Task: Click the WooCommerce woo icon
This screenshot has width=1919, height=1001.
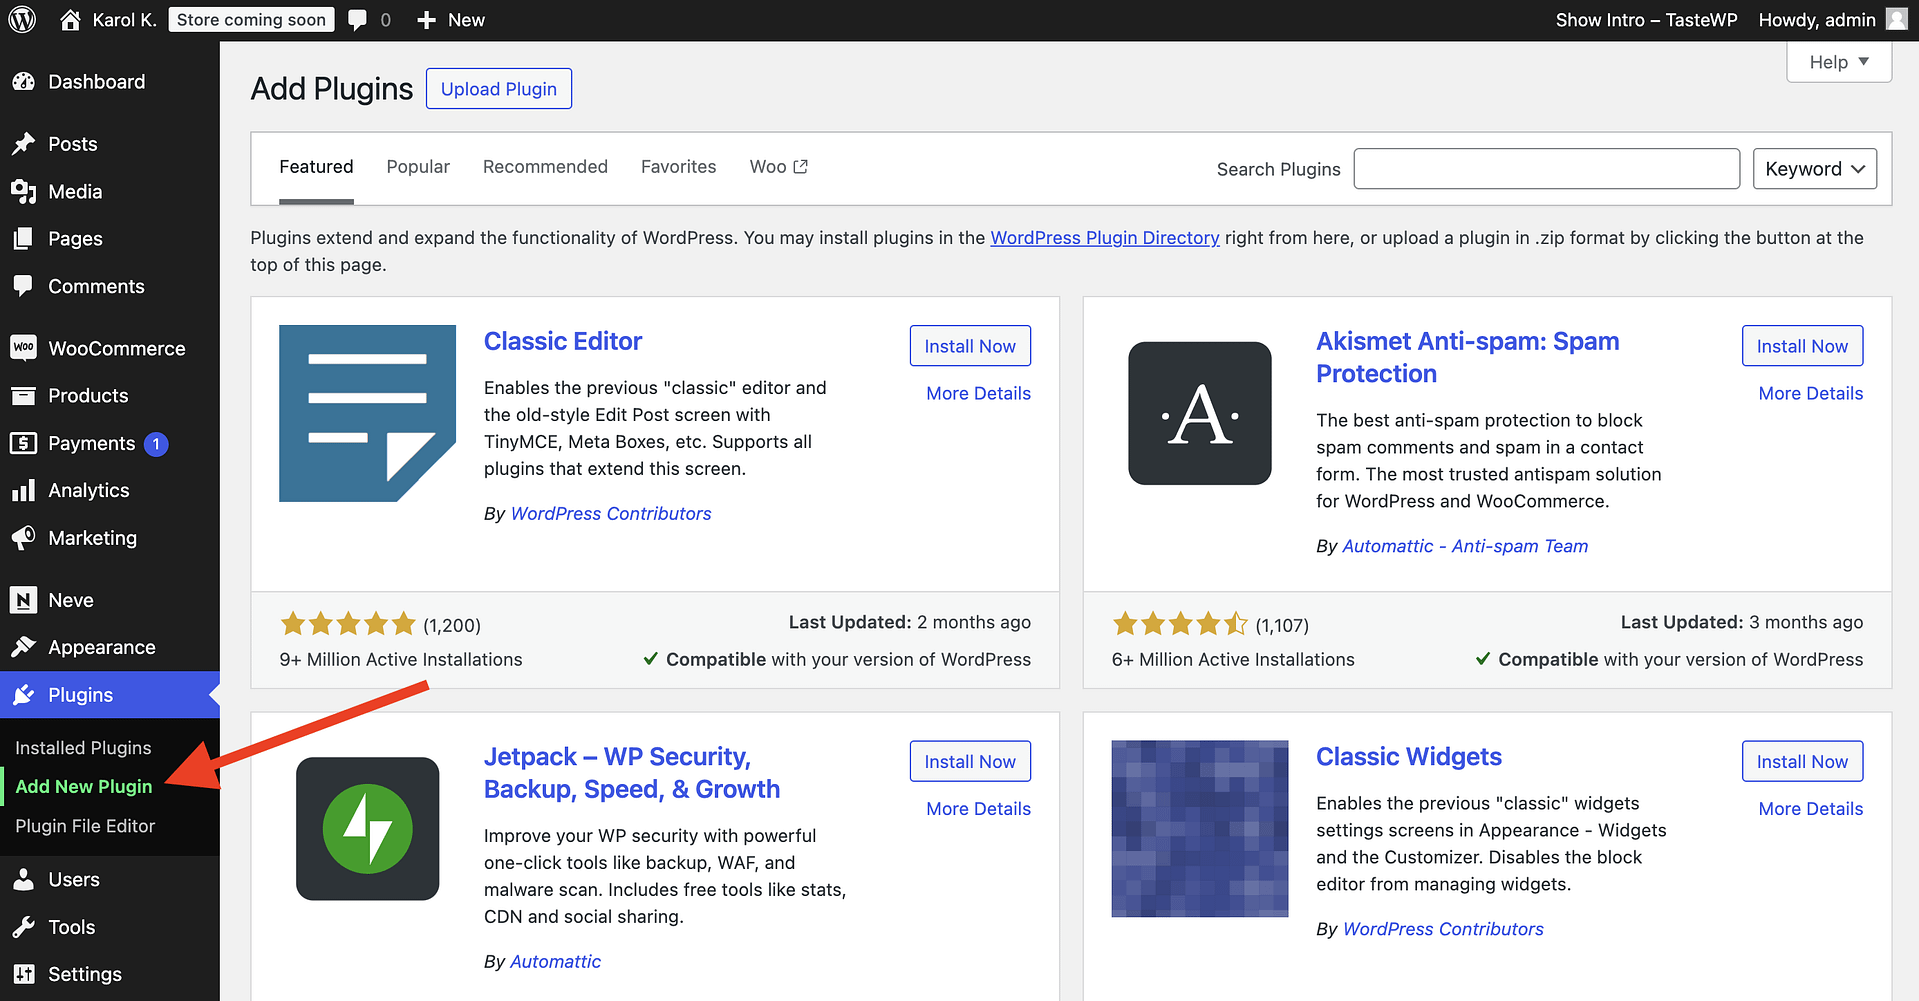Action: pos(24,348)
